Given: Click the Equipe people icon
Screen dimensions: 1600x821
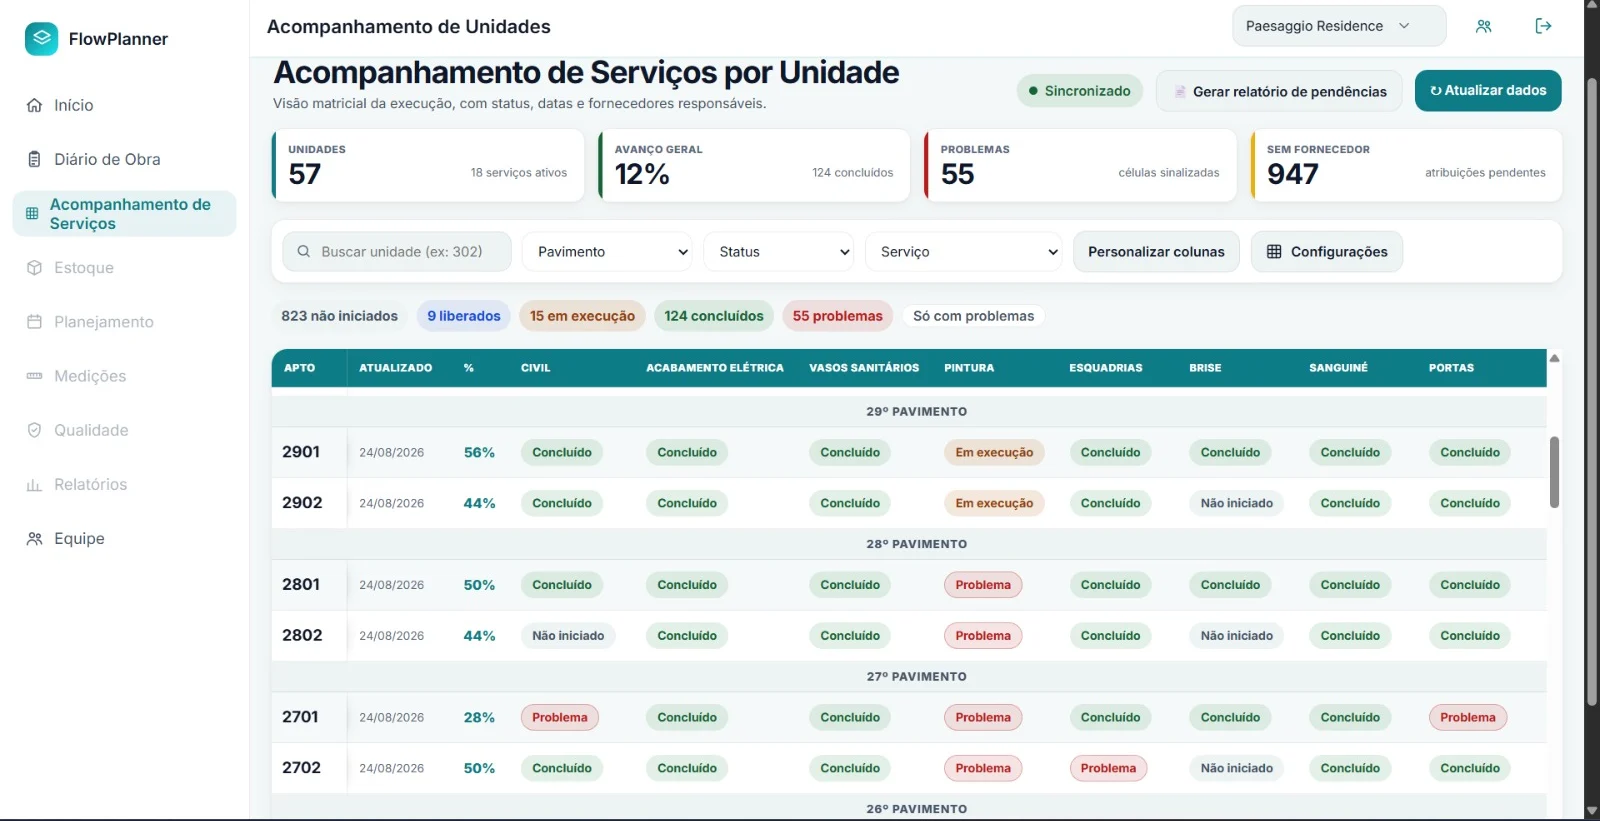Looking at the screenshot, I should click(x=34, y=538).
